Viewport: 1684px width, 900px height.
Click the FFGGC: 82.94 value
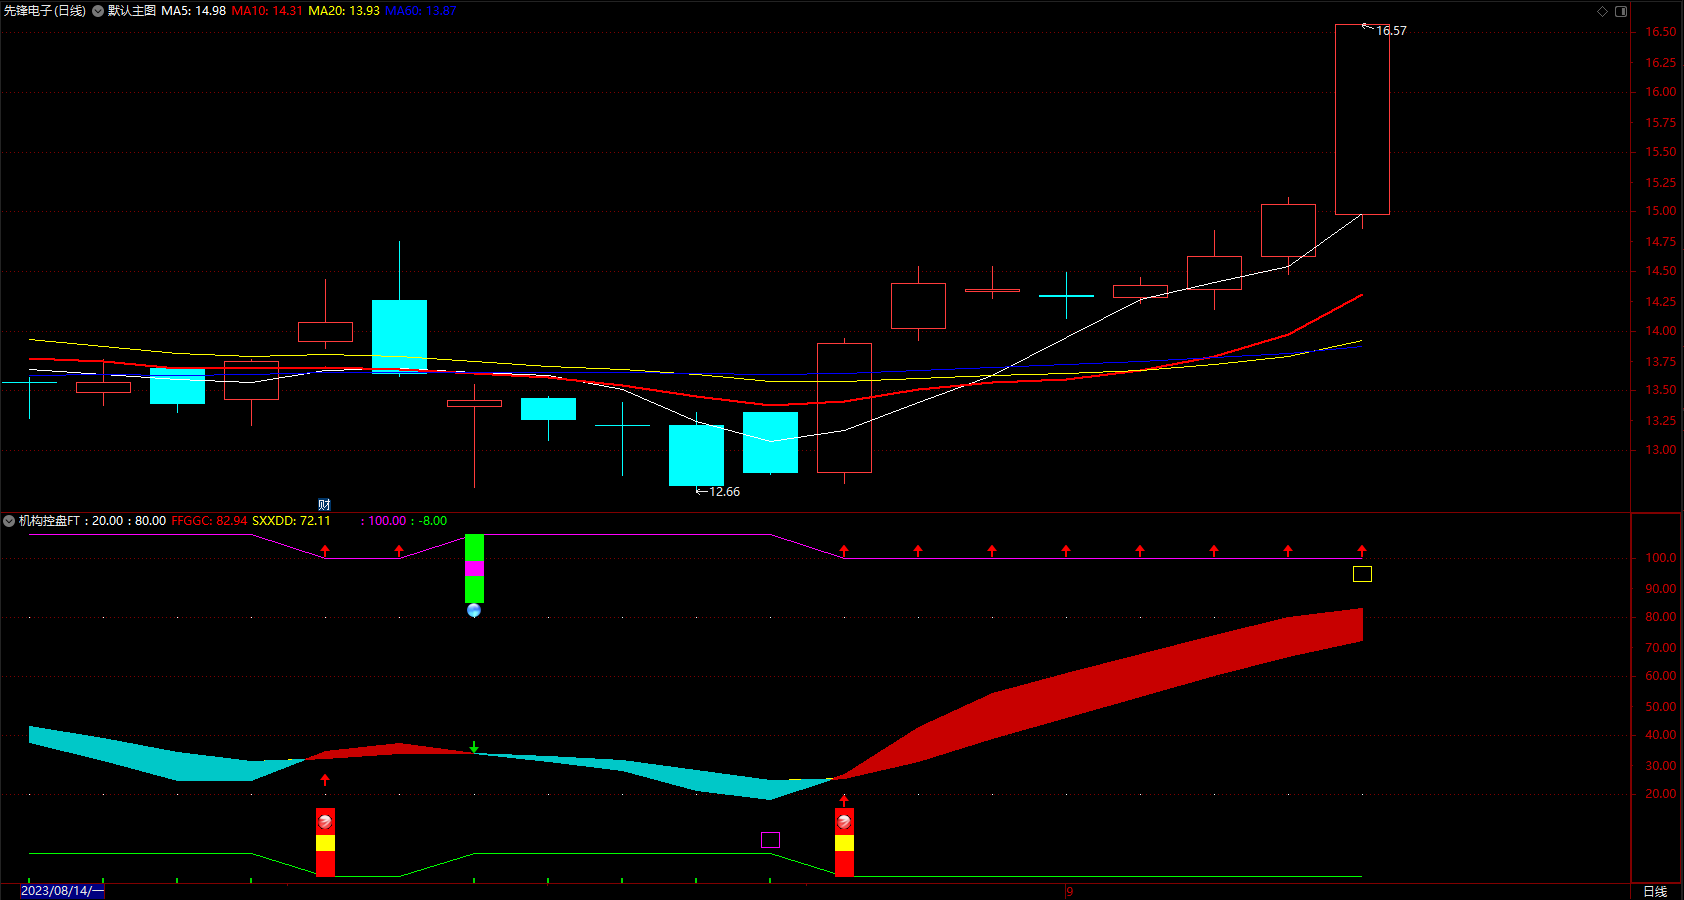209,521
